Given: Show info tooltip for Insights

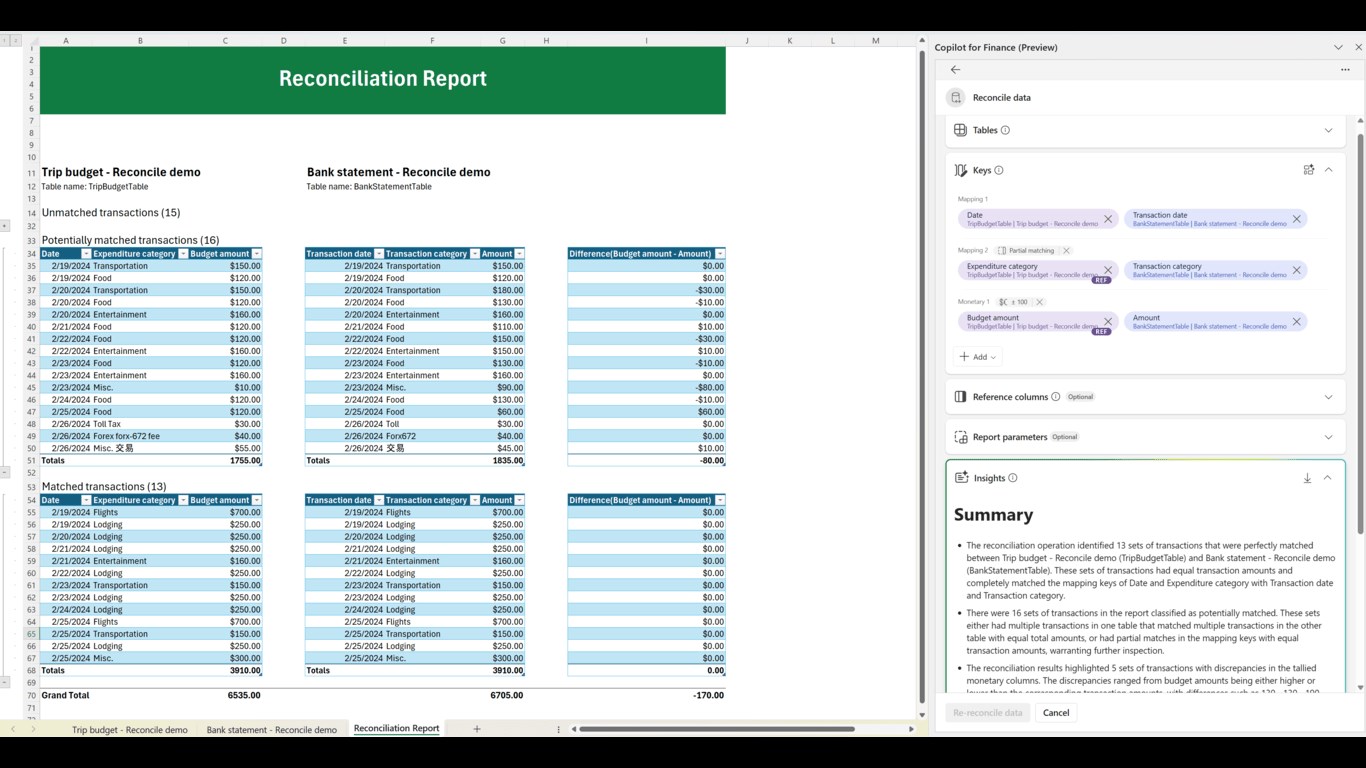Looking at the screenshot, I should 1012,478.
